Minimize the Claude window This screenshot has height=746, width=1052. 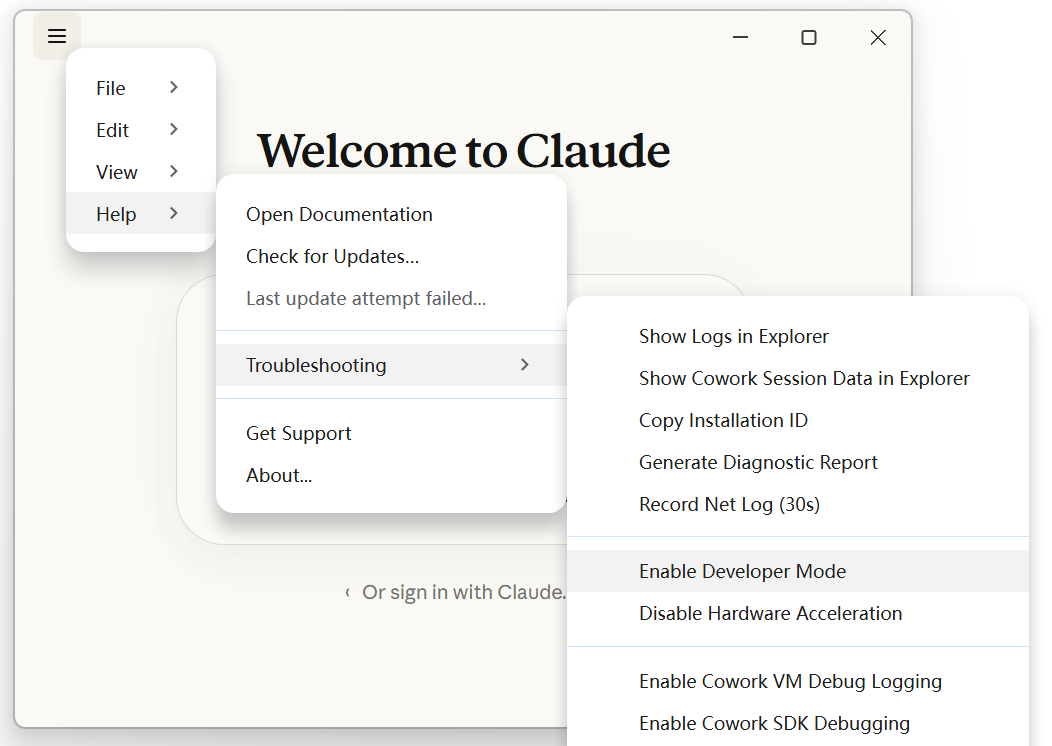[x=740, y=38]
